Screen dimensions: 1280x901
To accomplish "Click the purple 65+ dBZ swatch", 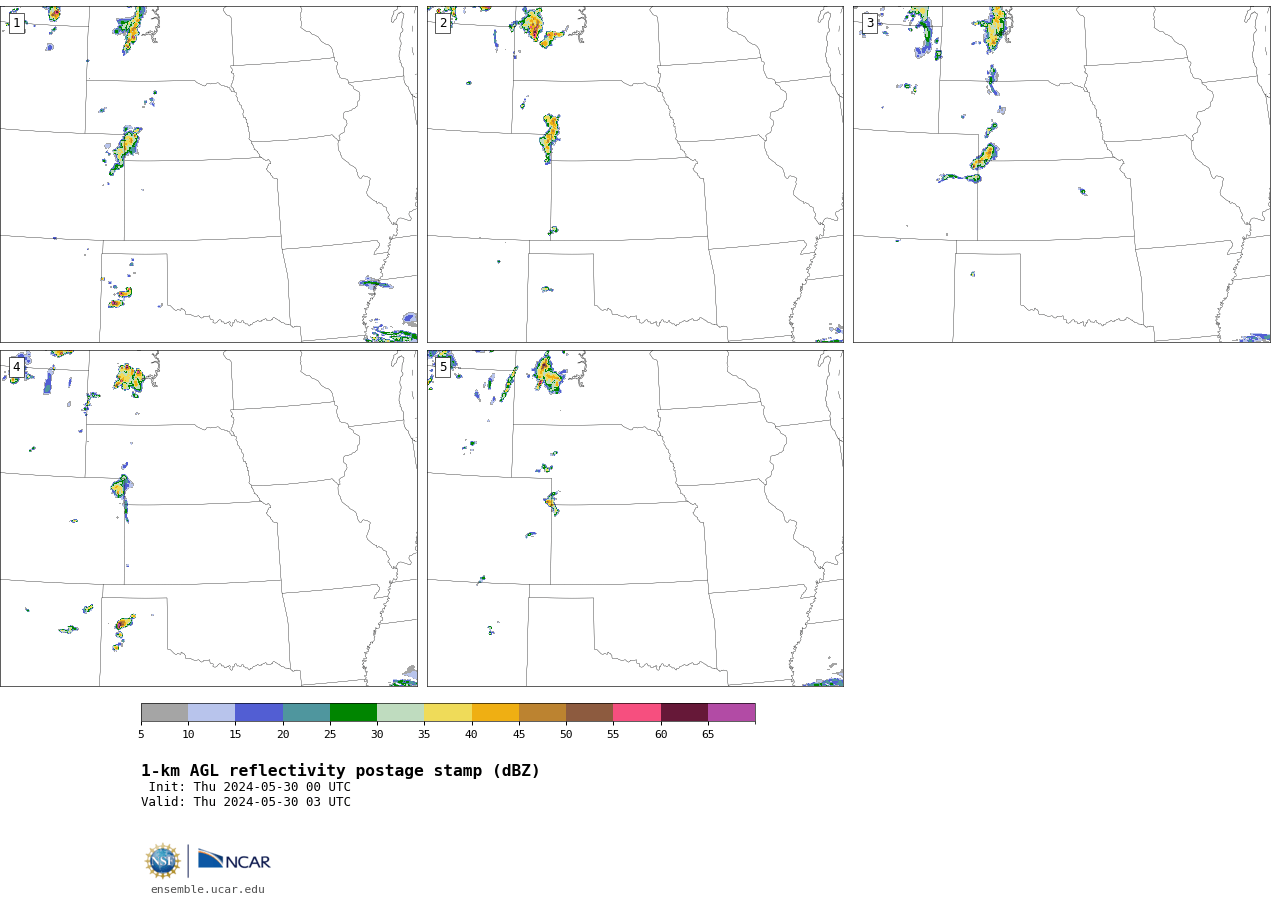I will [732, 713].
